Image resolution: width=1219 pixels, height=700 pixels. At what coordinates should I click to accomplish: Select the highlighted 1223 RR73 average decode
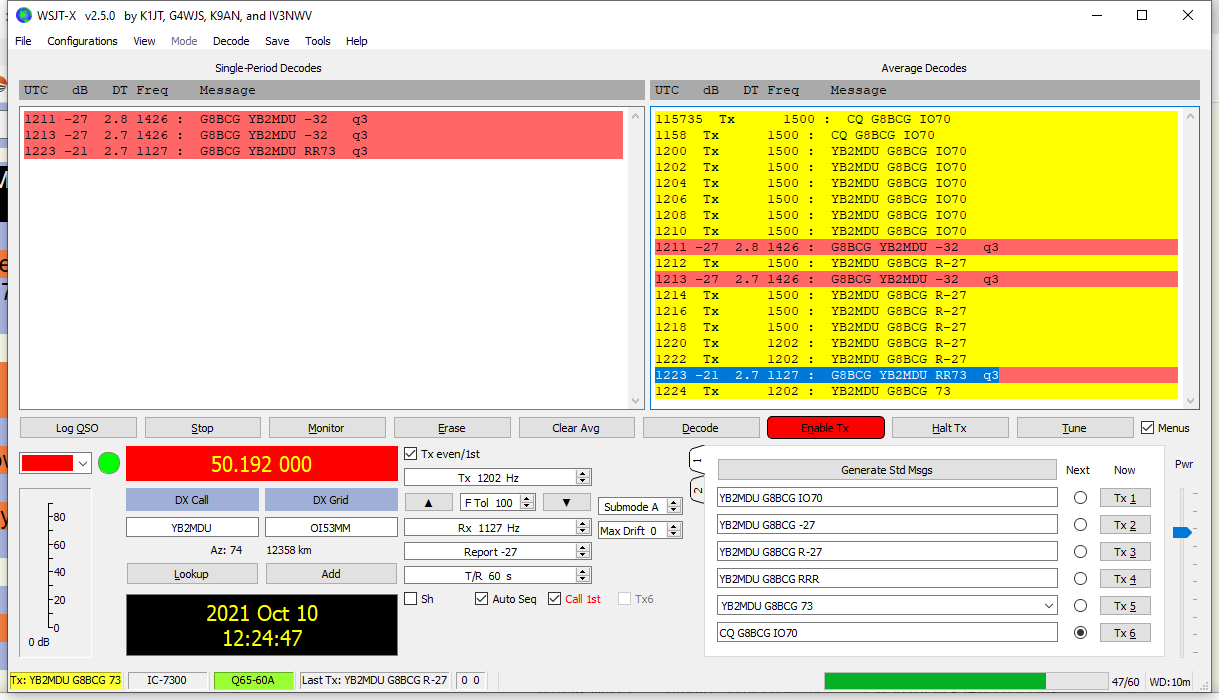click(x=915, y=375)
